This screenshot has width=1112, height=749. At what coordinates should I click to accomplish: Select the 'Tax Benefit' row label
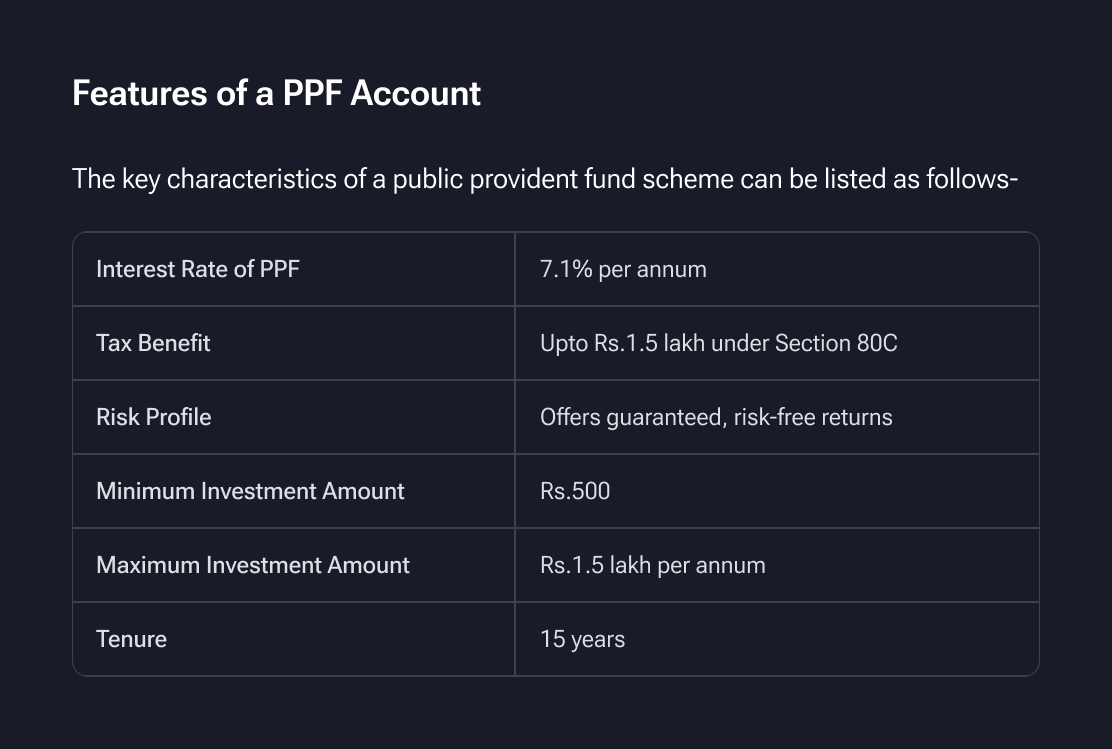[x=153, y=343]
